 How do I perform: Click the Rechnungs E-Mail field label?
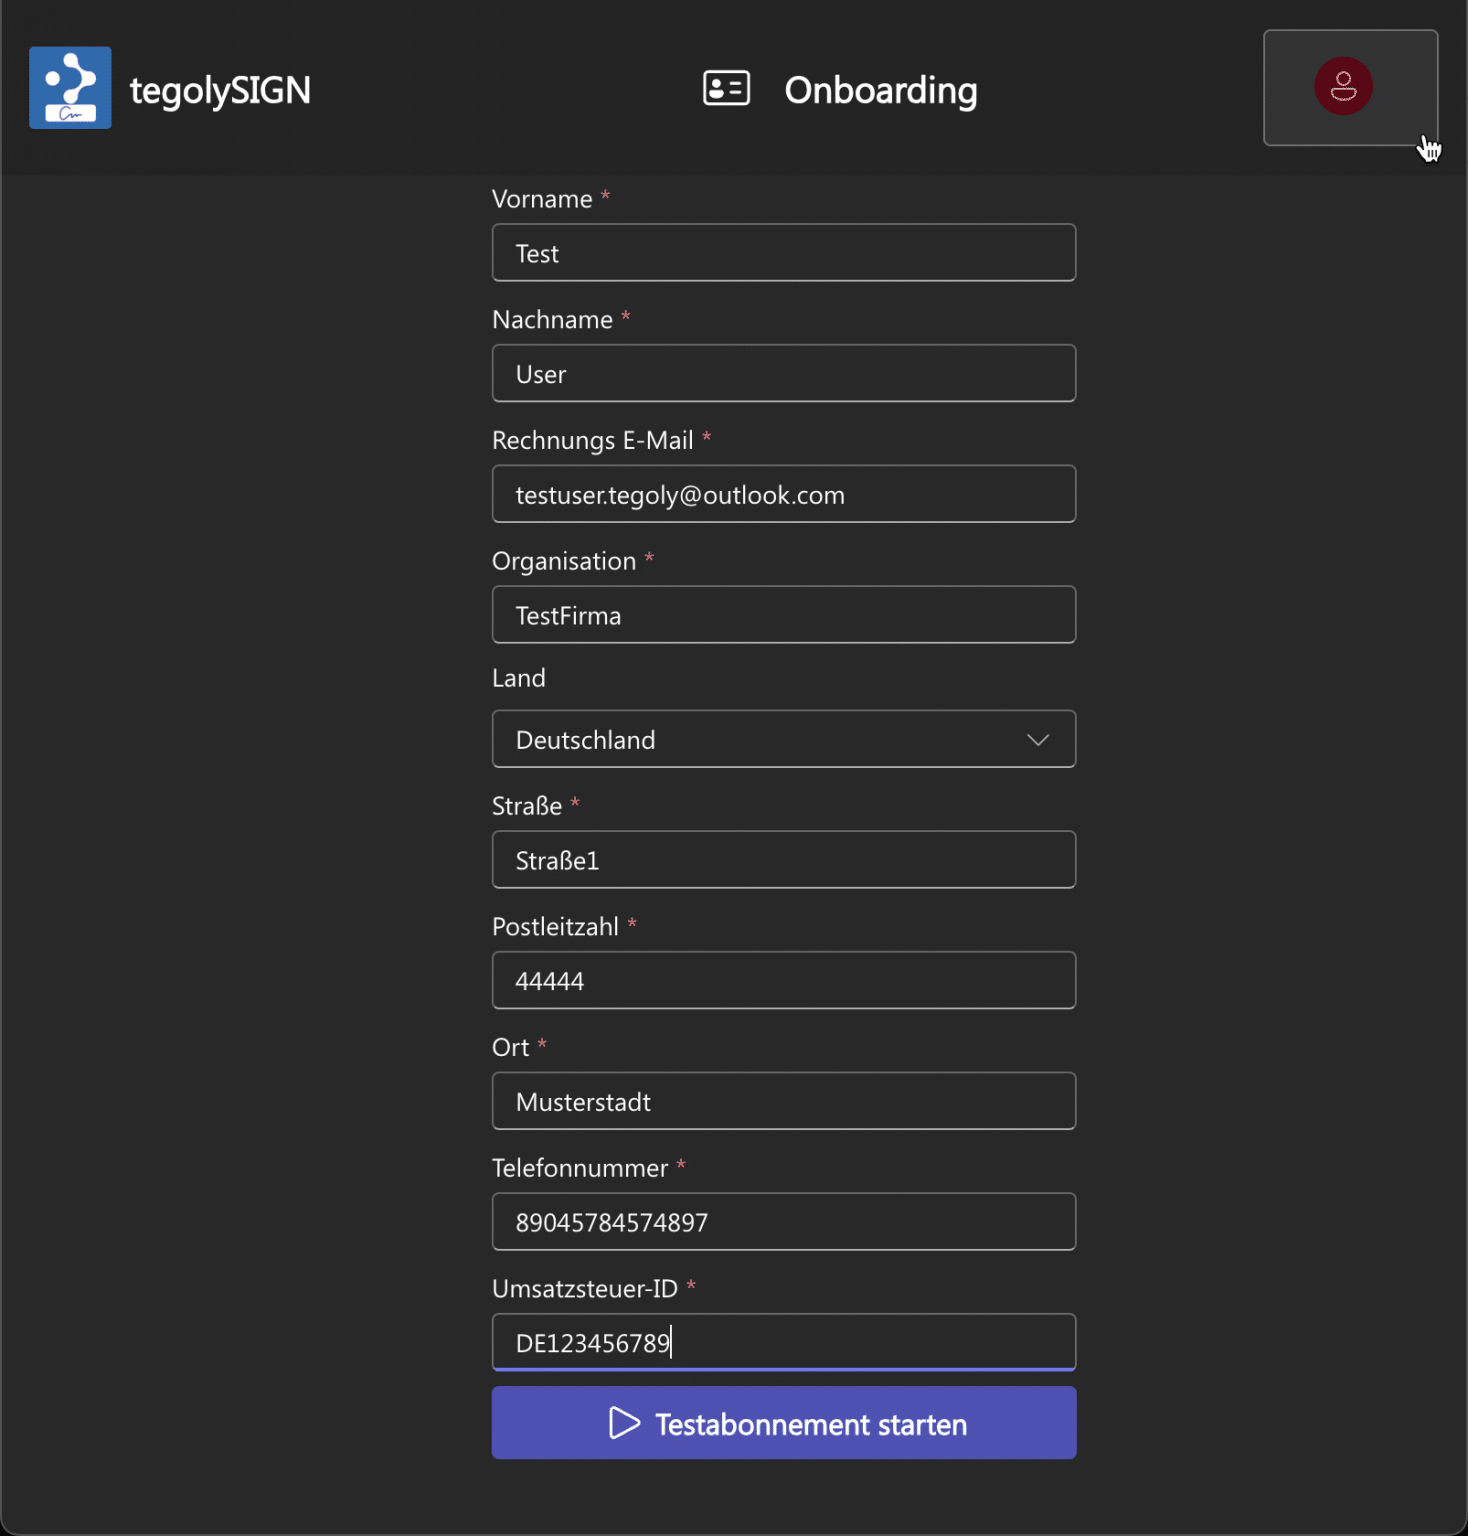(592, 440)
